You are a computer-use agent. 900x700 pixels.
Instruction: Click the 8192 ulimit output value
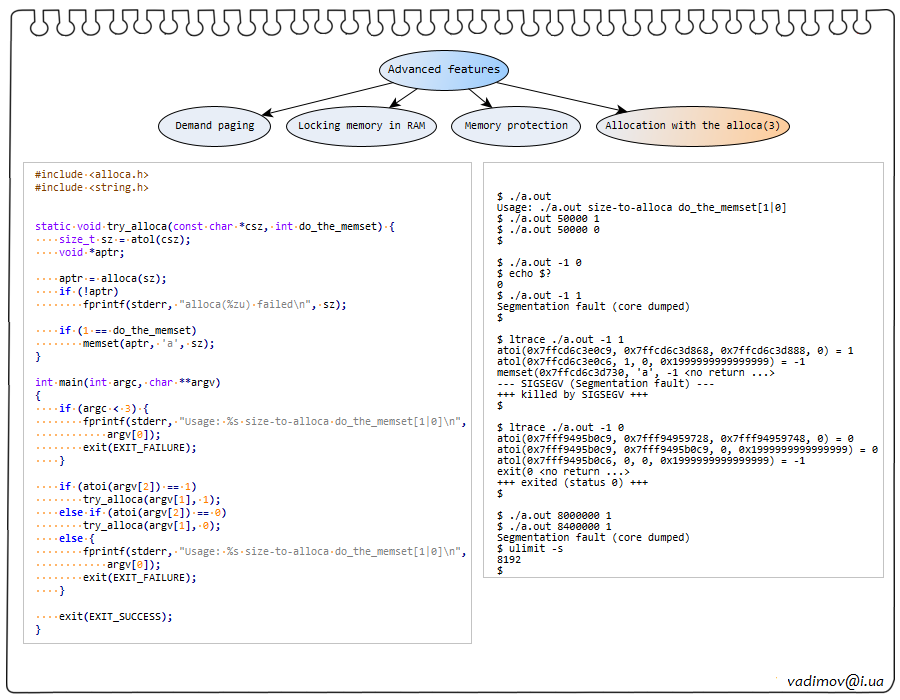(x=508, y=560)
